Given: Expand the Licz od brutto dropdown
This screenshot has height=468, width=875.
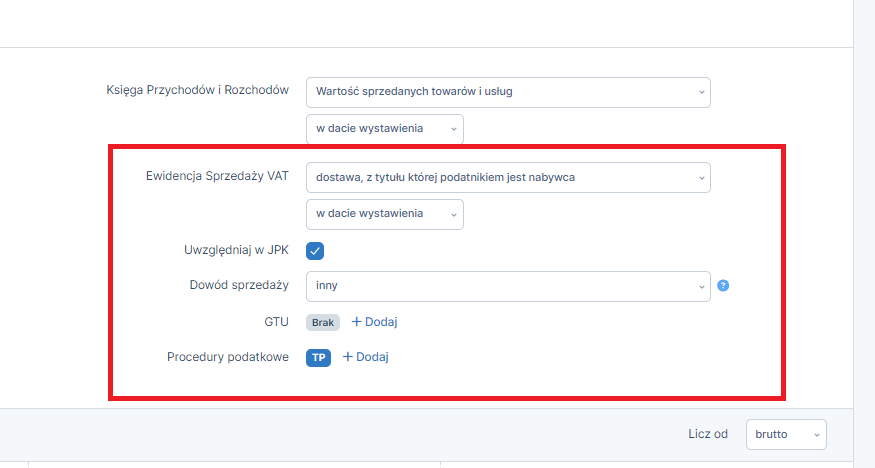Looking at the screenshot, I should 786,434.
